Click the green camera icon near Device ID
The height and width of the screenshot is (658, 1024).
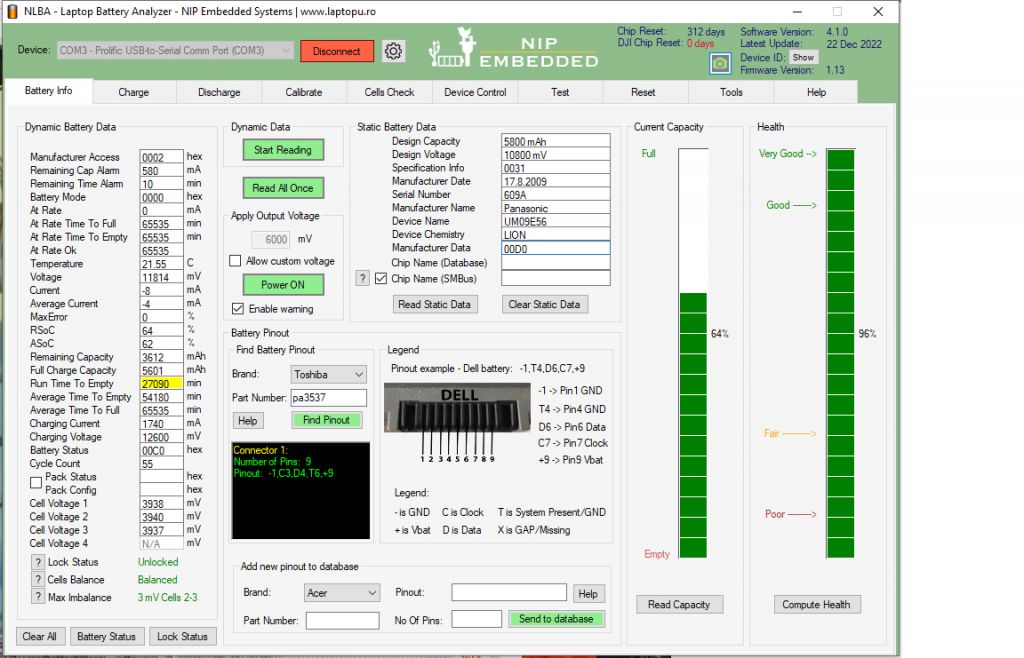click(720, 63)
